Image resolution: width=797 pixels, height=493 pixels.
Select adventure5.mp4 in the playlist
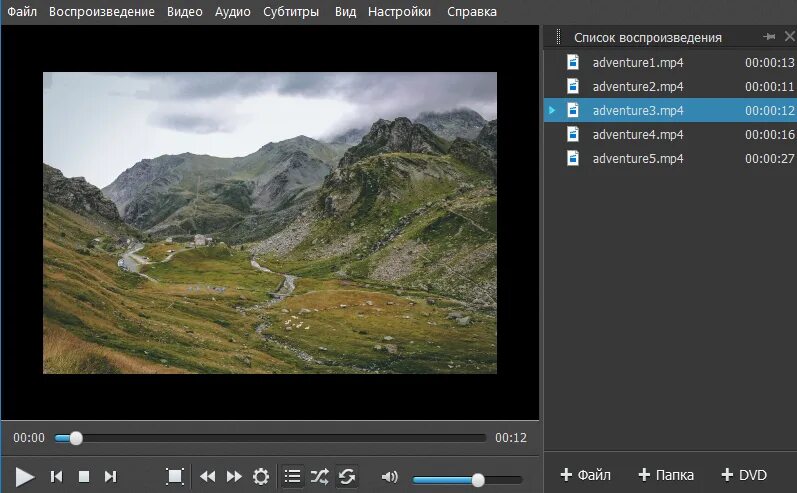click(x=670, y=158)
